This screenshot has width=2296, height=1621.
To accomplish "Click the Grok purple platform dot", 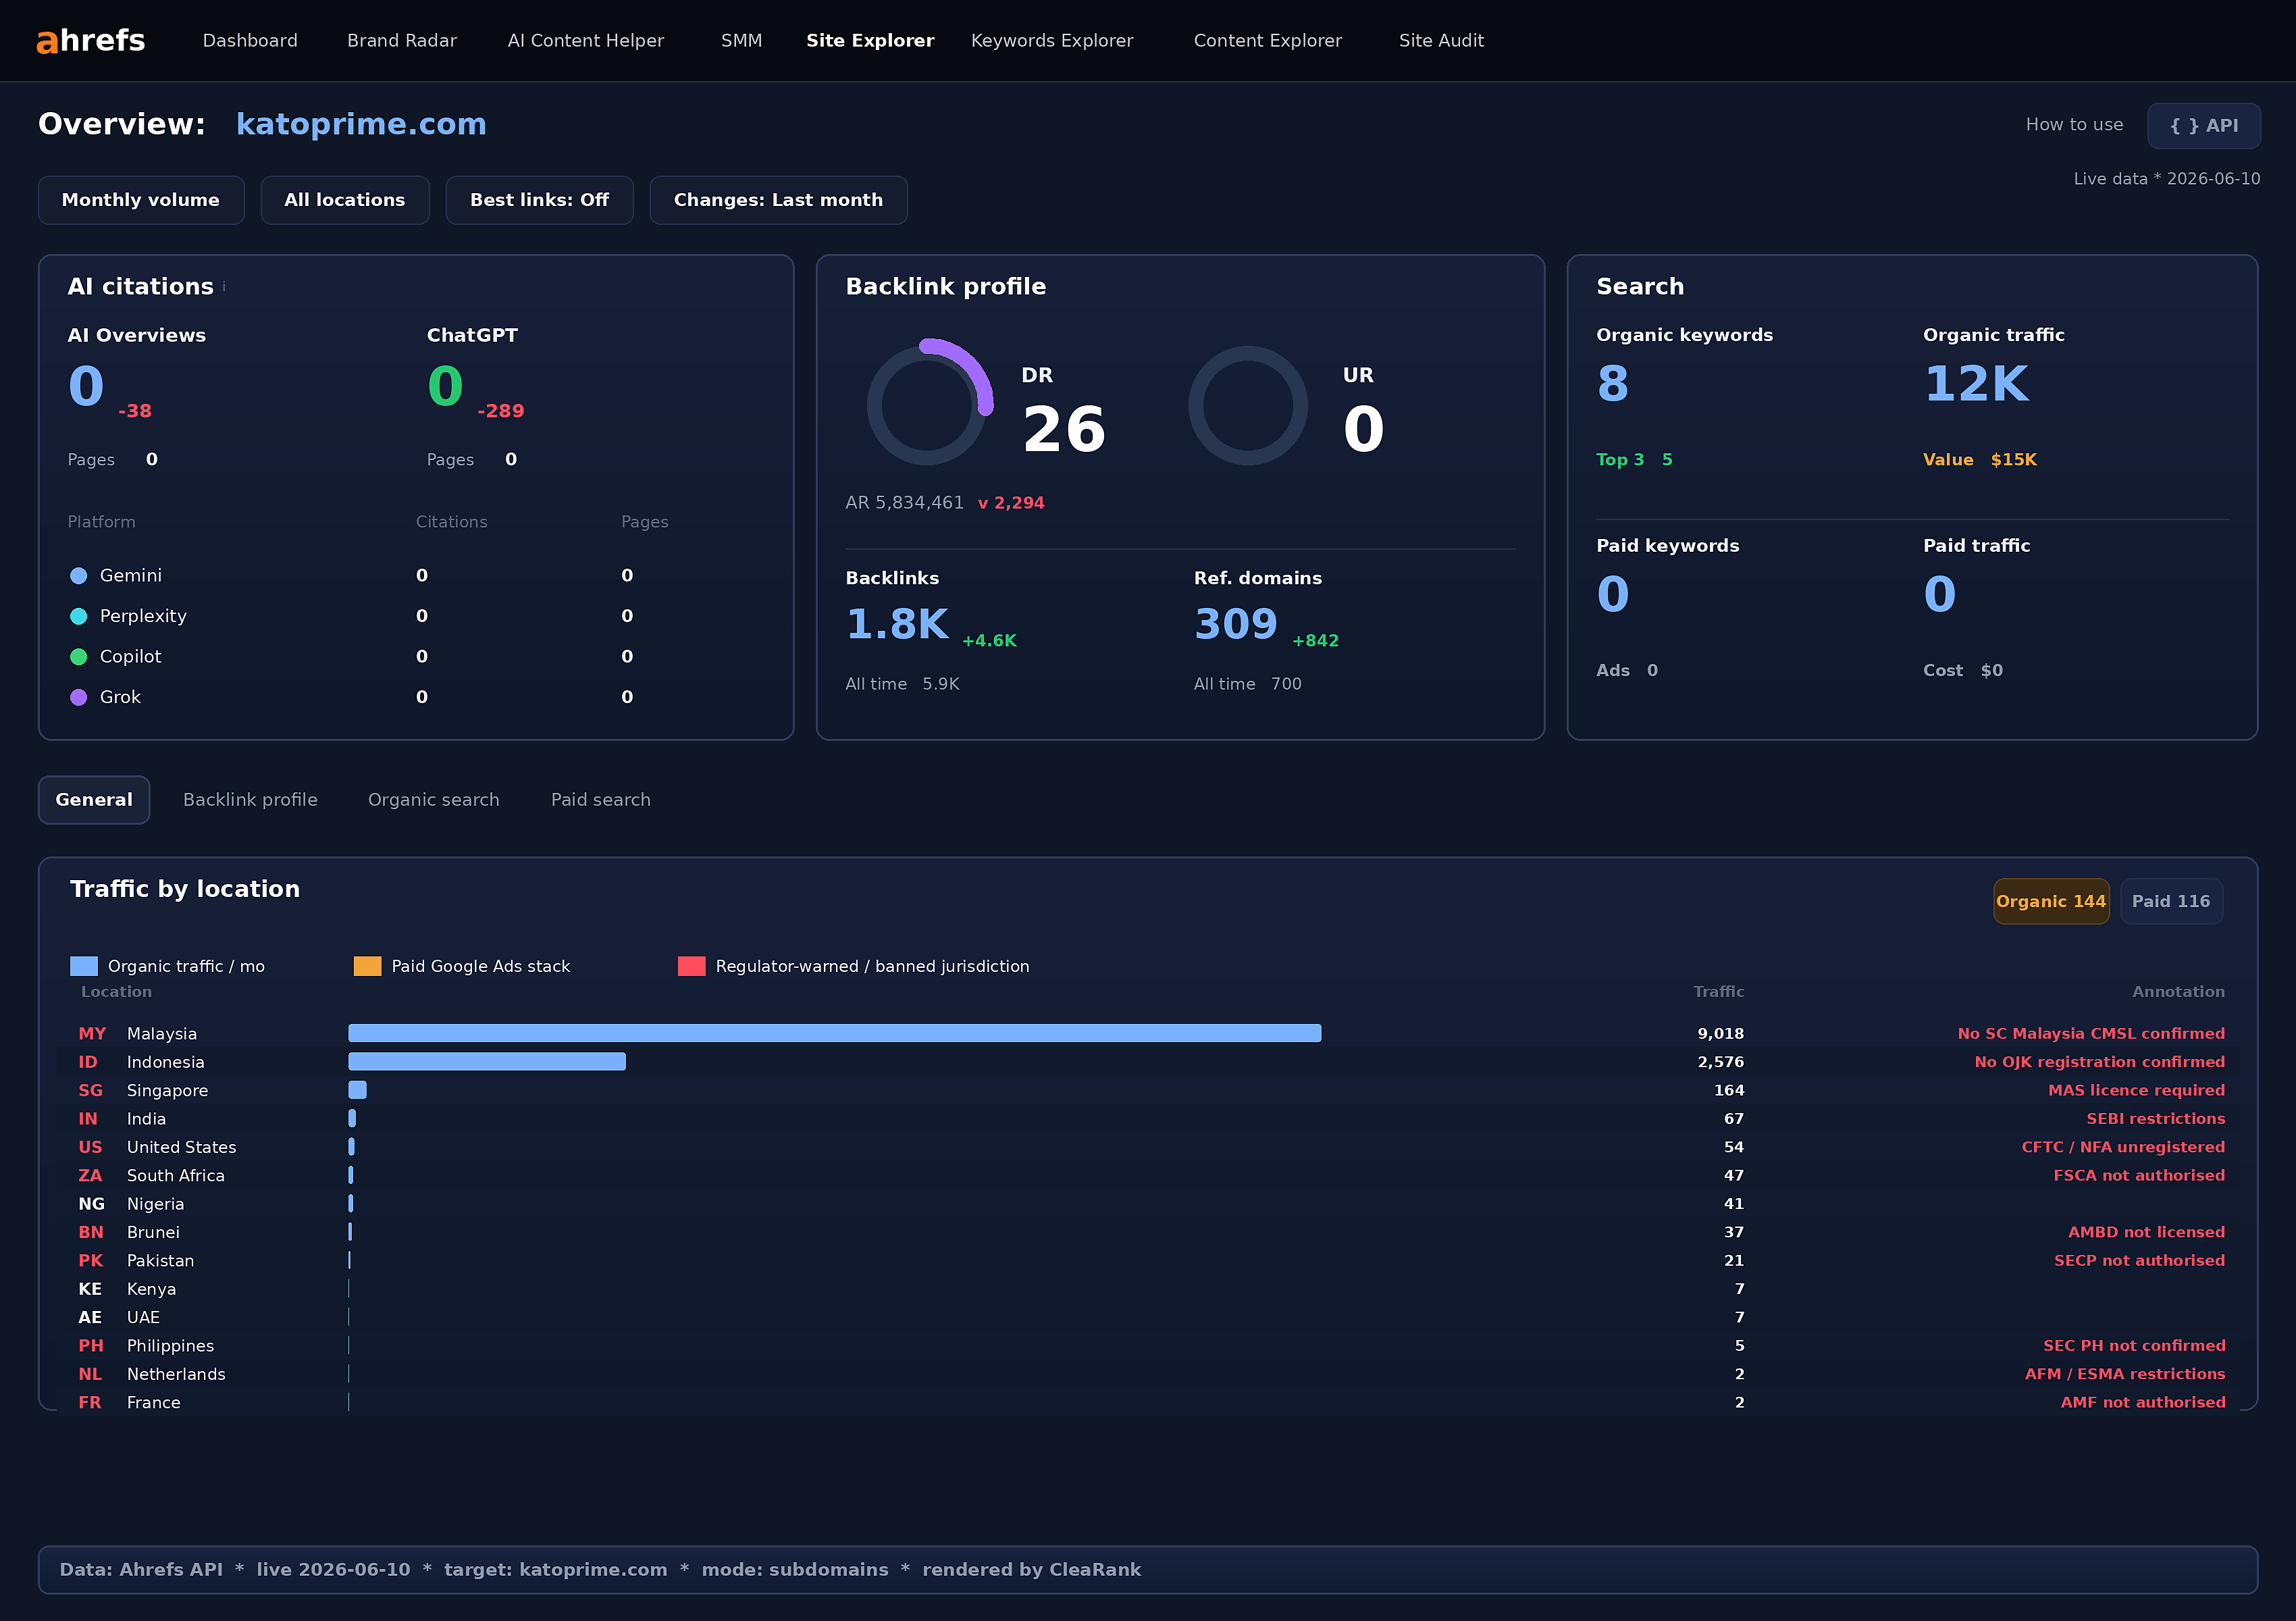I will pyautogui.click(x=79, y=697).
